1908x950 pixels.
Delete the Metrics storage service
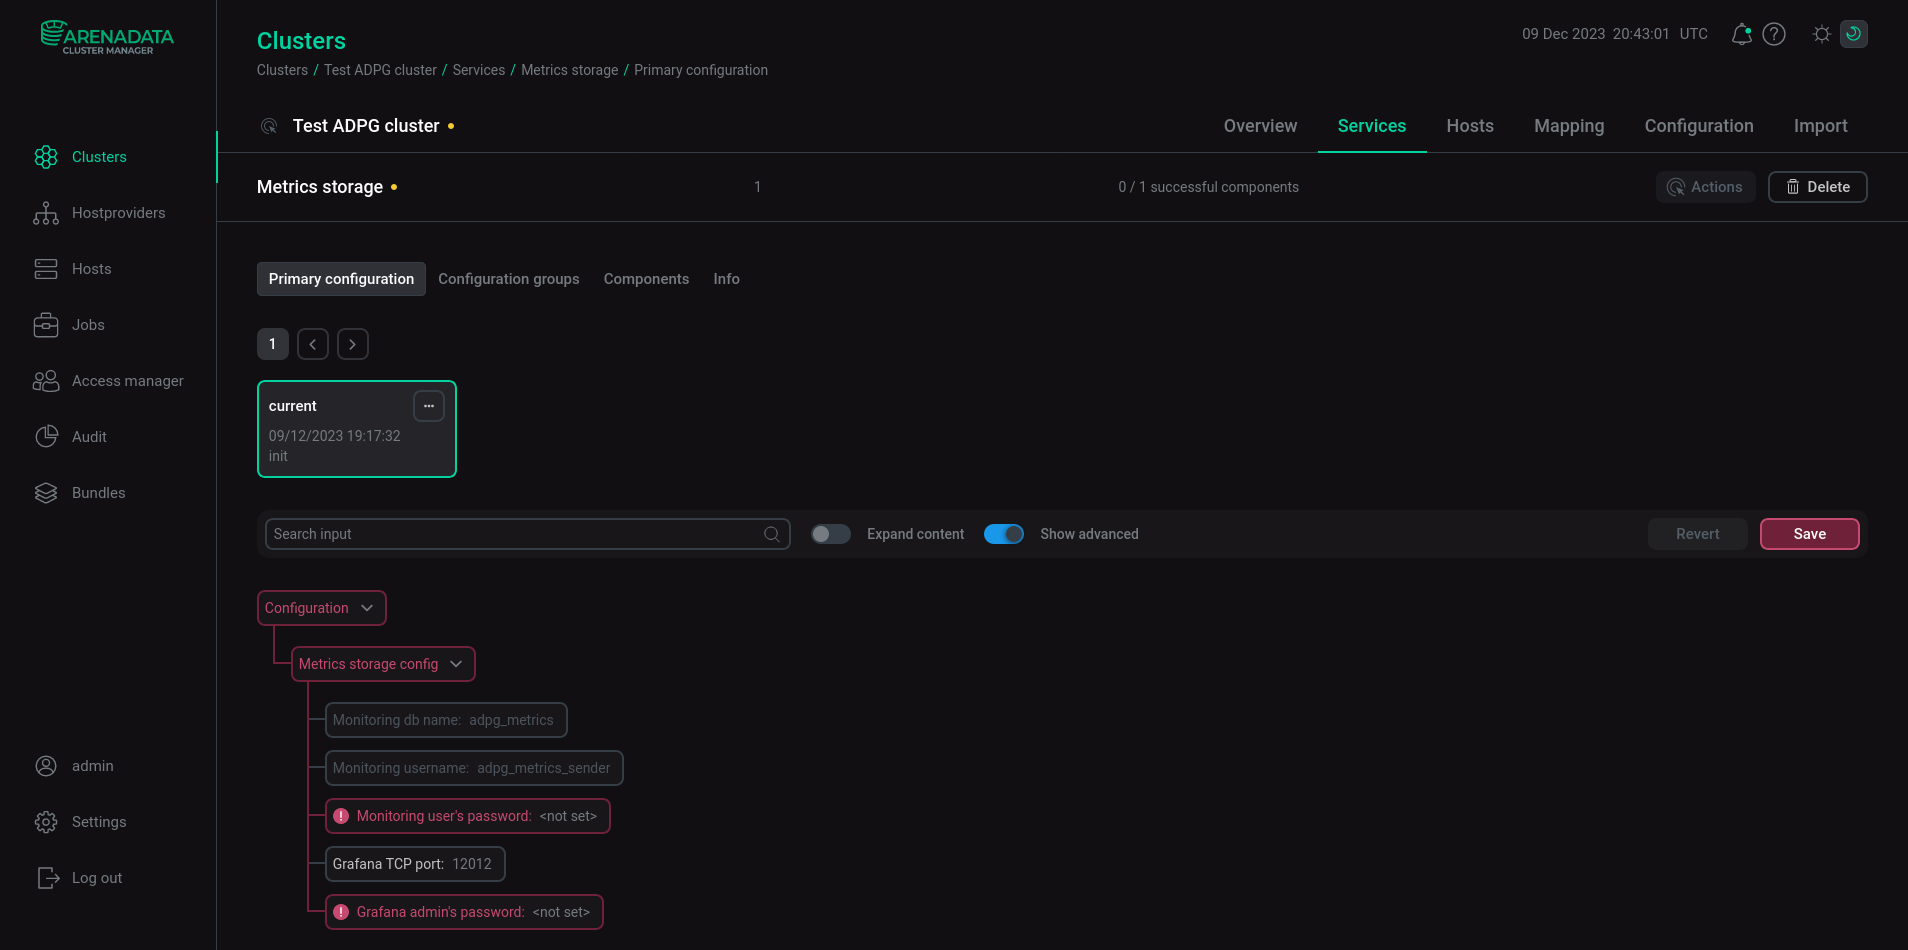tap(1817, 187)
